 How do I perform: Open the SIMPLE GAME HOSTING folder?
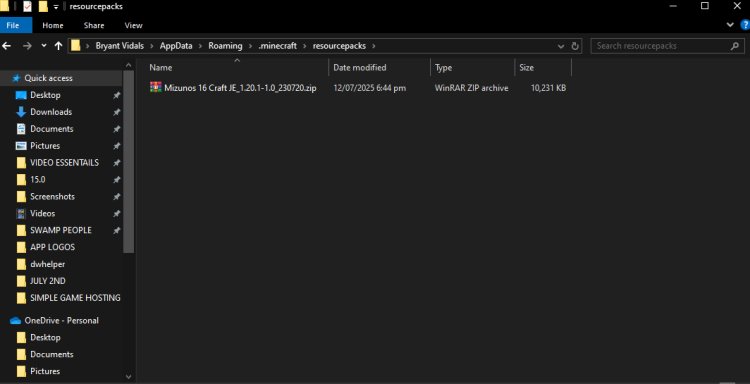75,297
